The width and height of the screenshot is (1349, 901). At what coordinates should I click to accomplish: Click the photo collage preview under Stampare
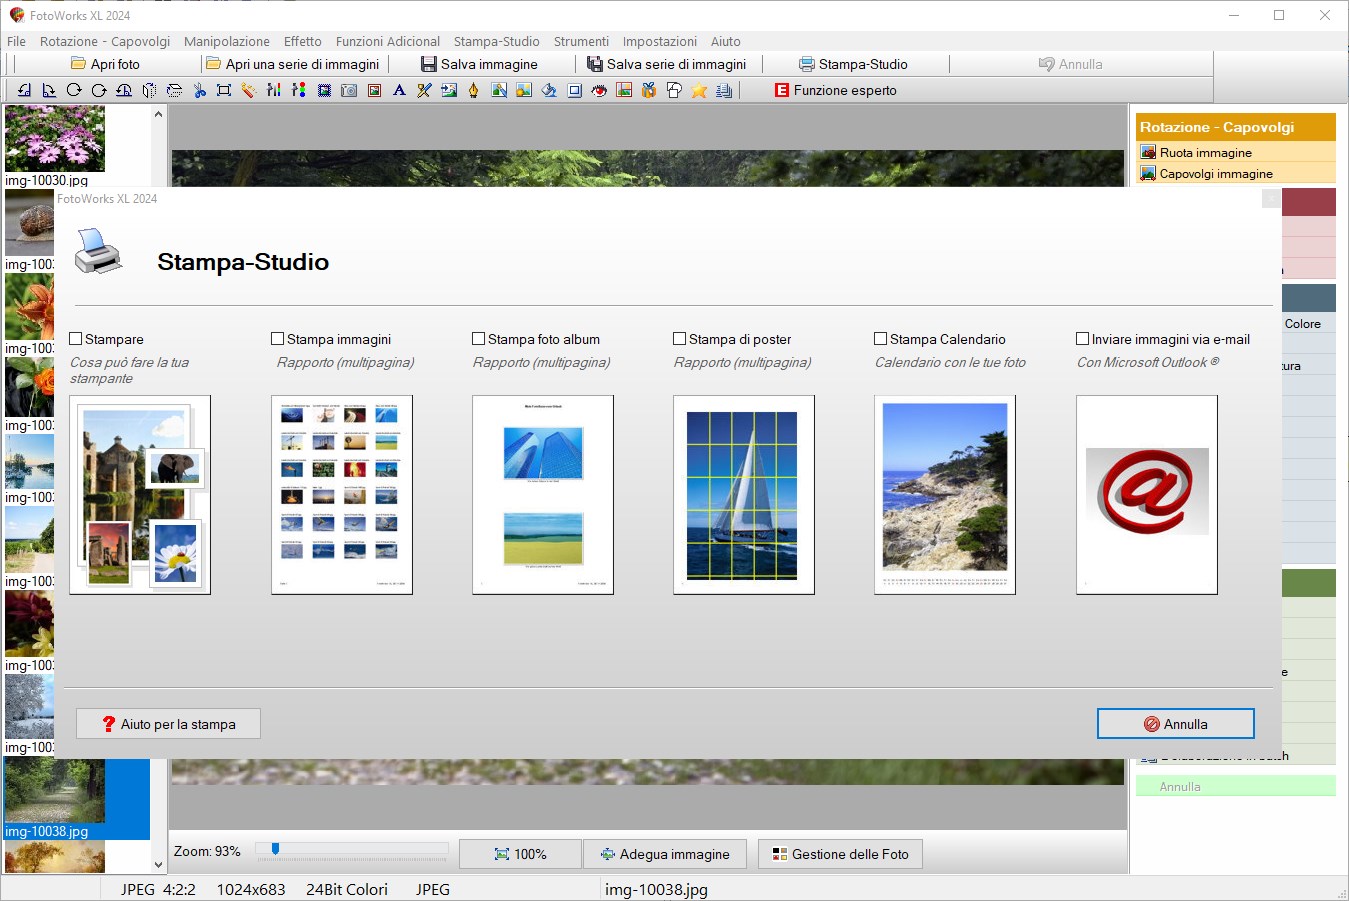tap(140, 495)
